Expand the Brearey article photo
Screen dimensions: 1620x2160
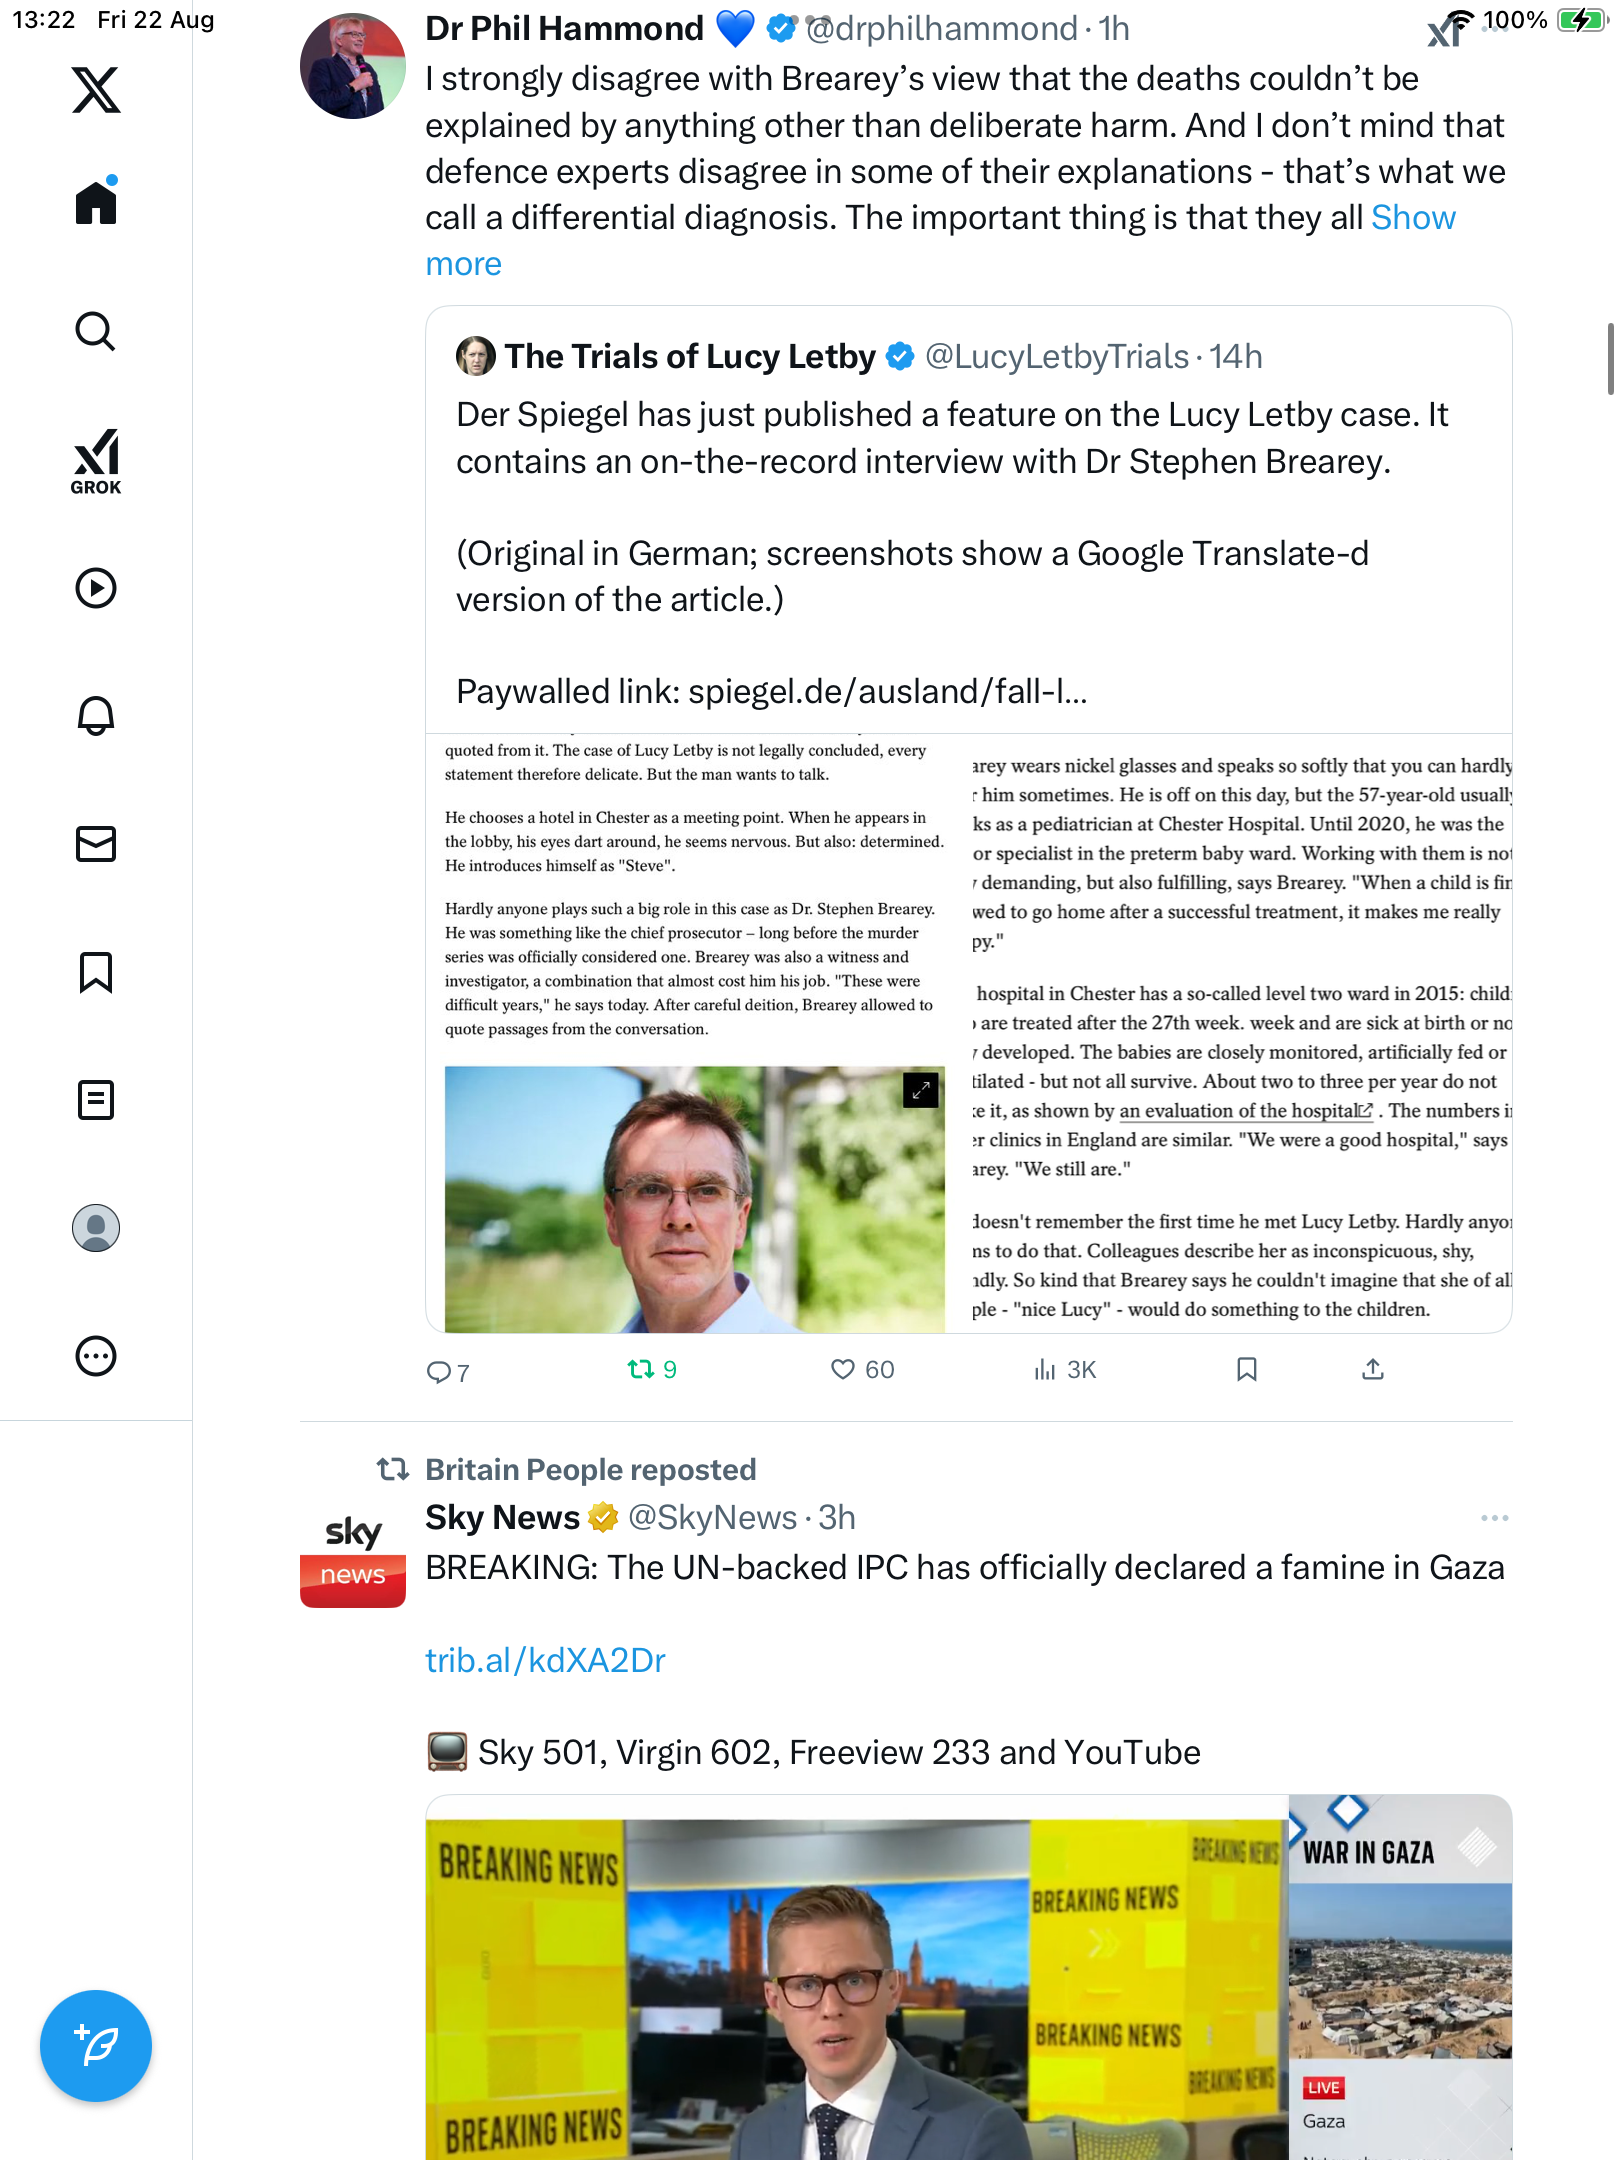(x=920, y=1090)
